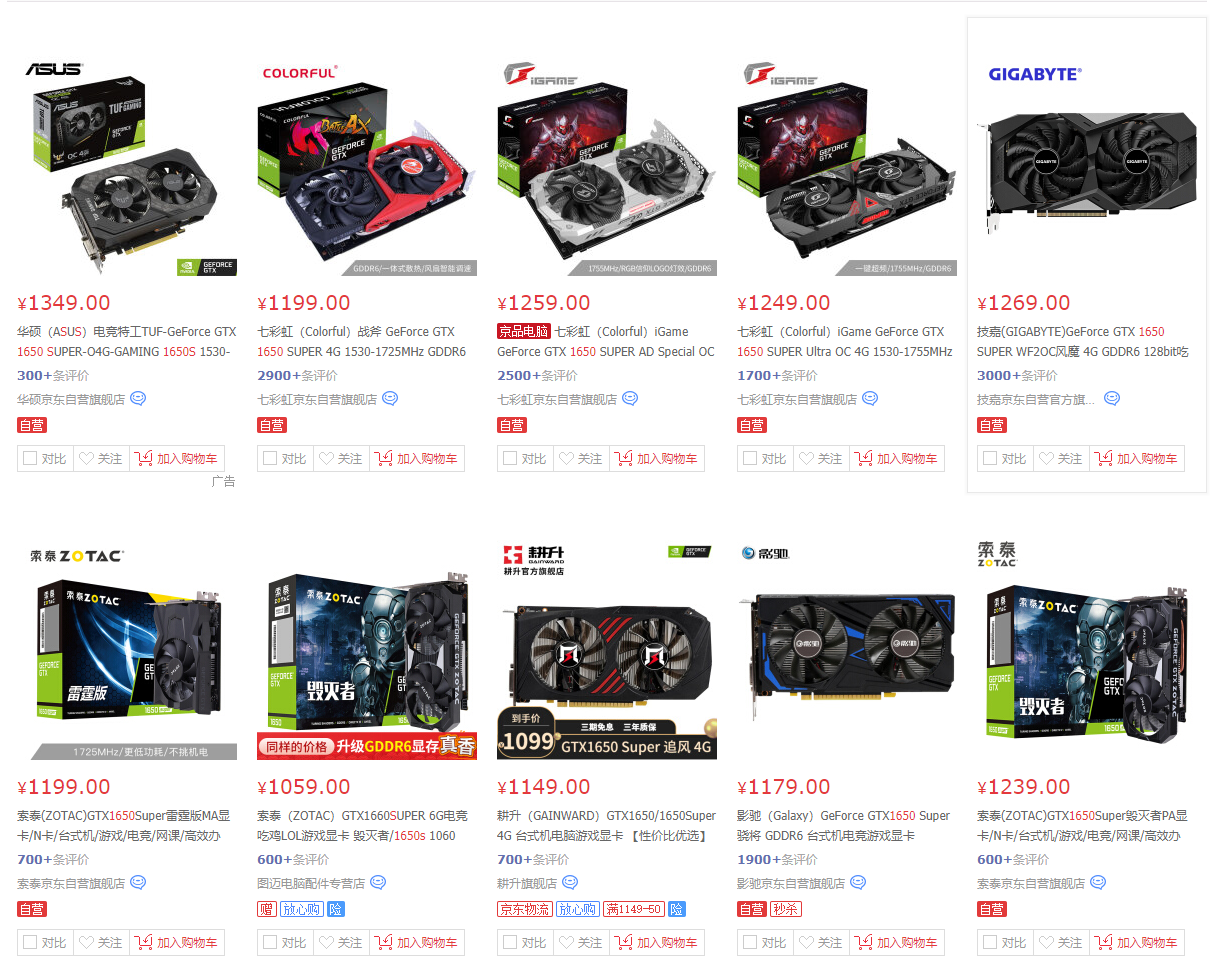The width and height of the screenshot is (1210, 959).
Task: Click heart icon to follow ASUS TUF card
Action: (x=86, y=459)
